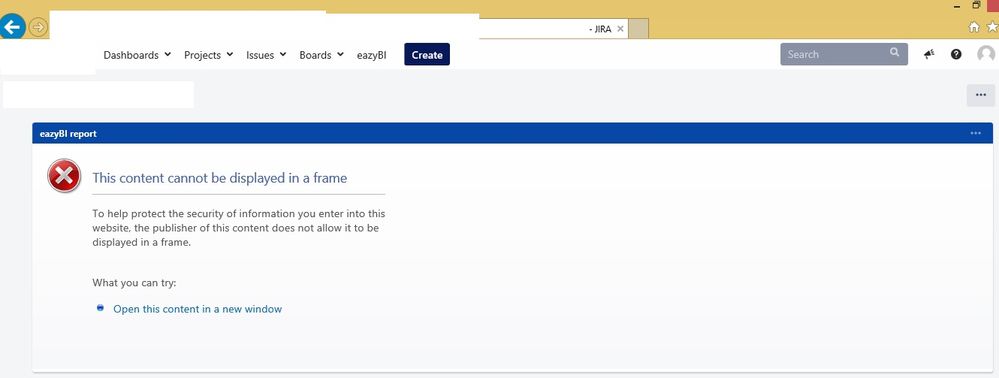
Task: Click the browser forward arrow button
Action: point(38,27)
